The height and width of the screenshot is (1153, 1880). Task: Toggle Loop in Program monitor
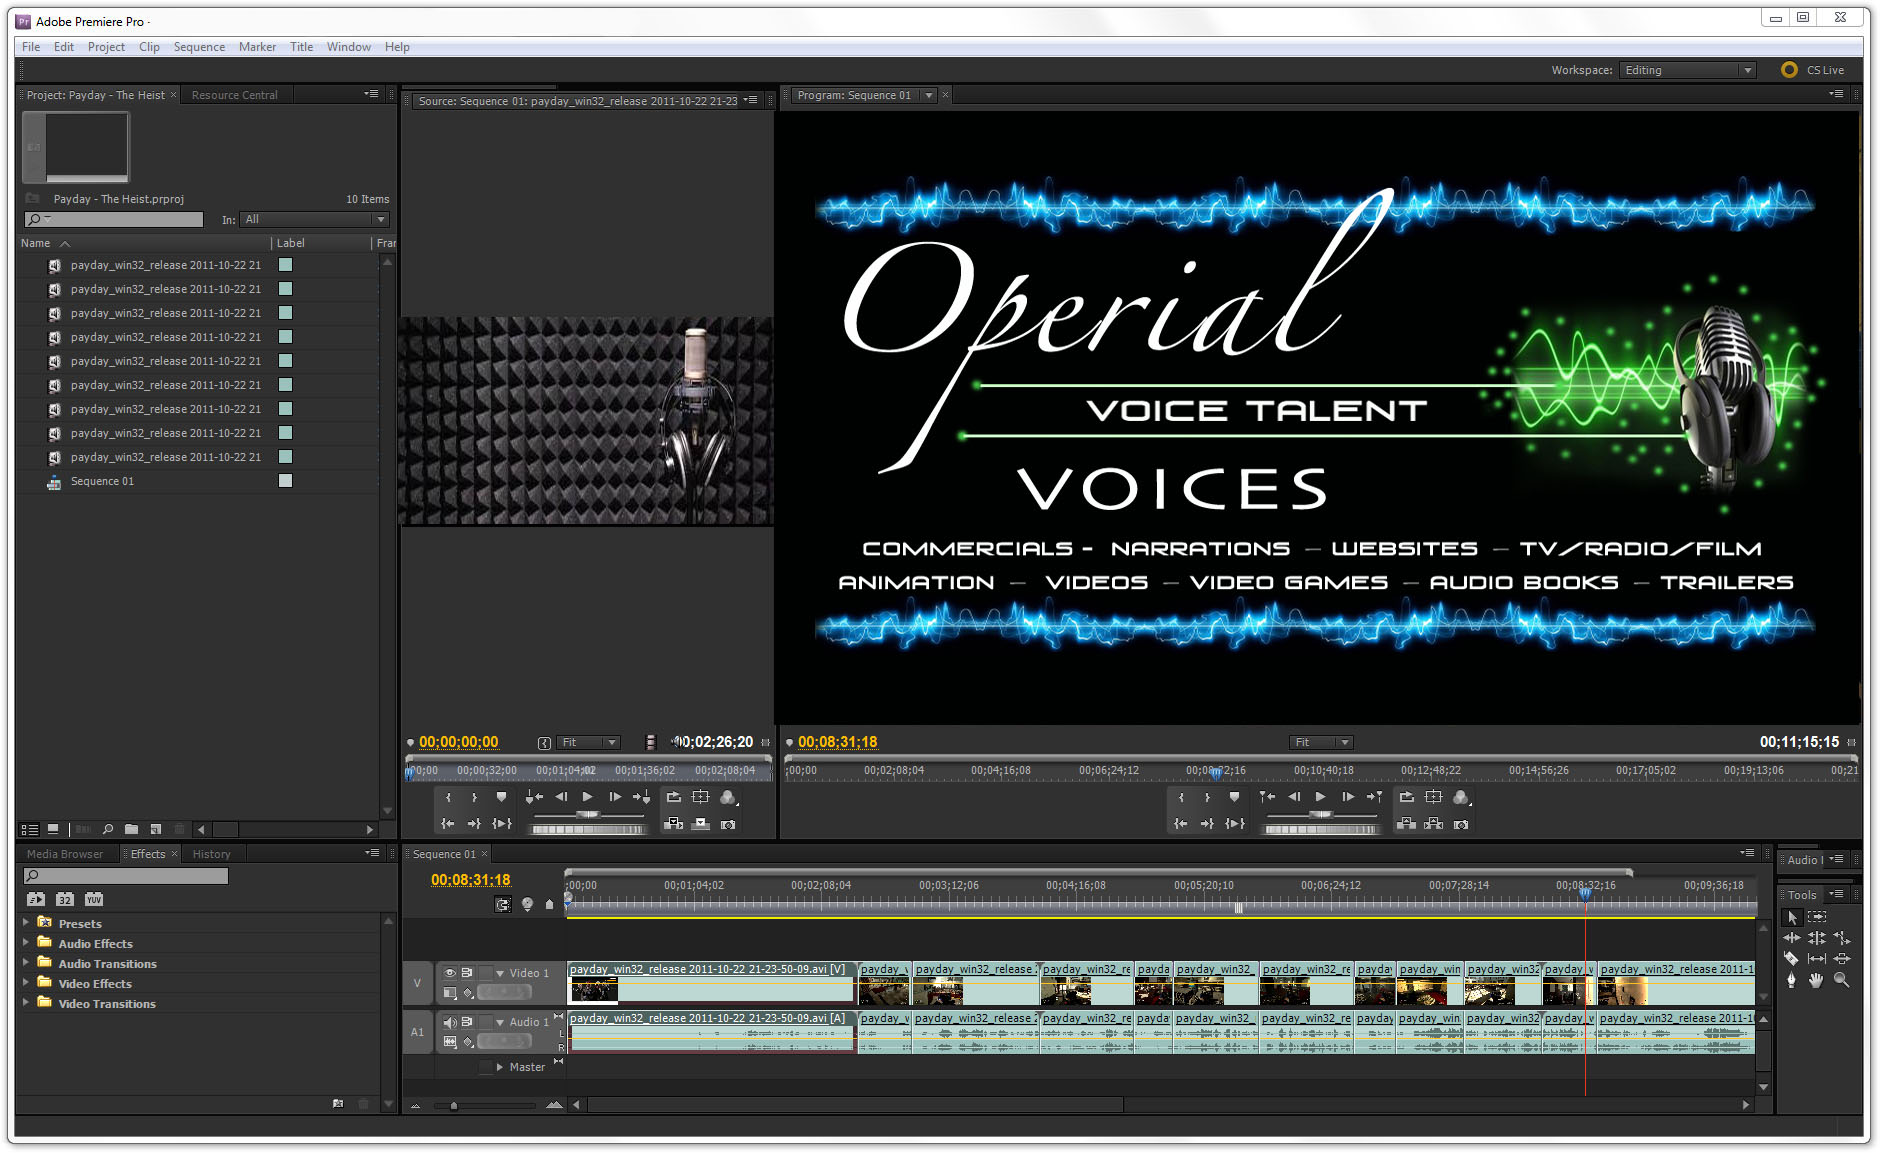pos(1407,797)
